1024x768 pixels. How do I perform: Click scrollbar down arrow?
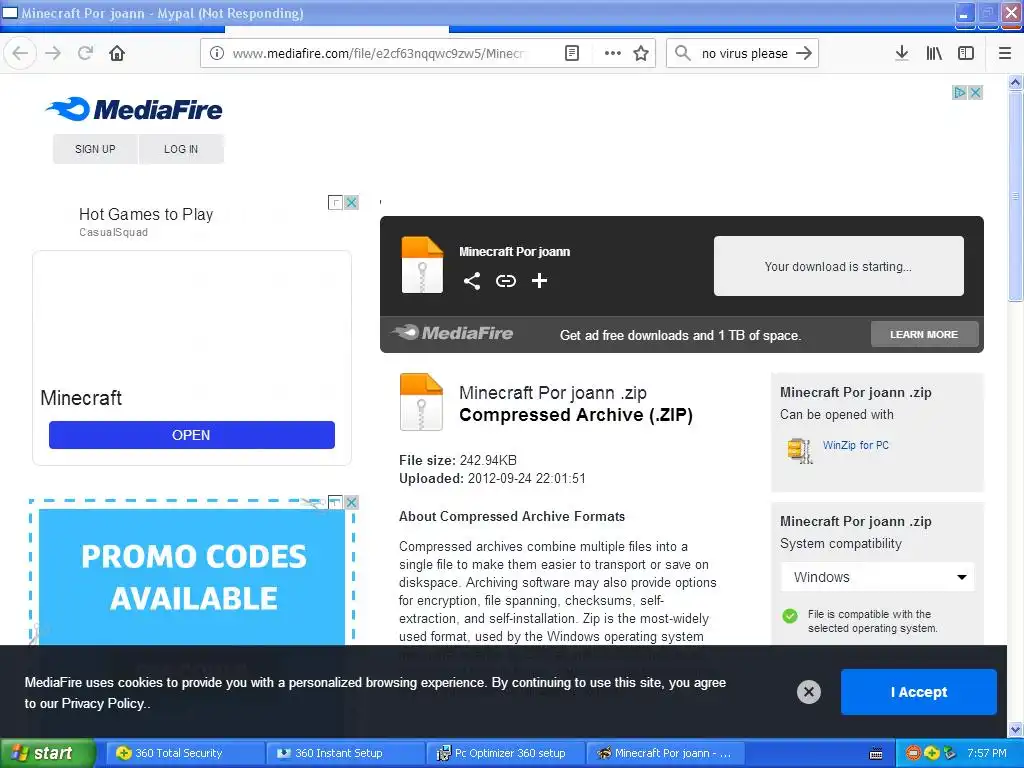(1015, 729)
